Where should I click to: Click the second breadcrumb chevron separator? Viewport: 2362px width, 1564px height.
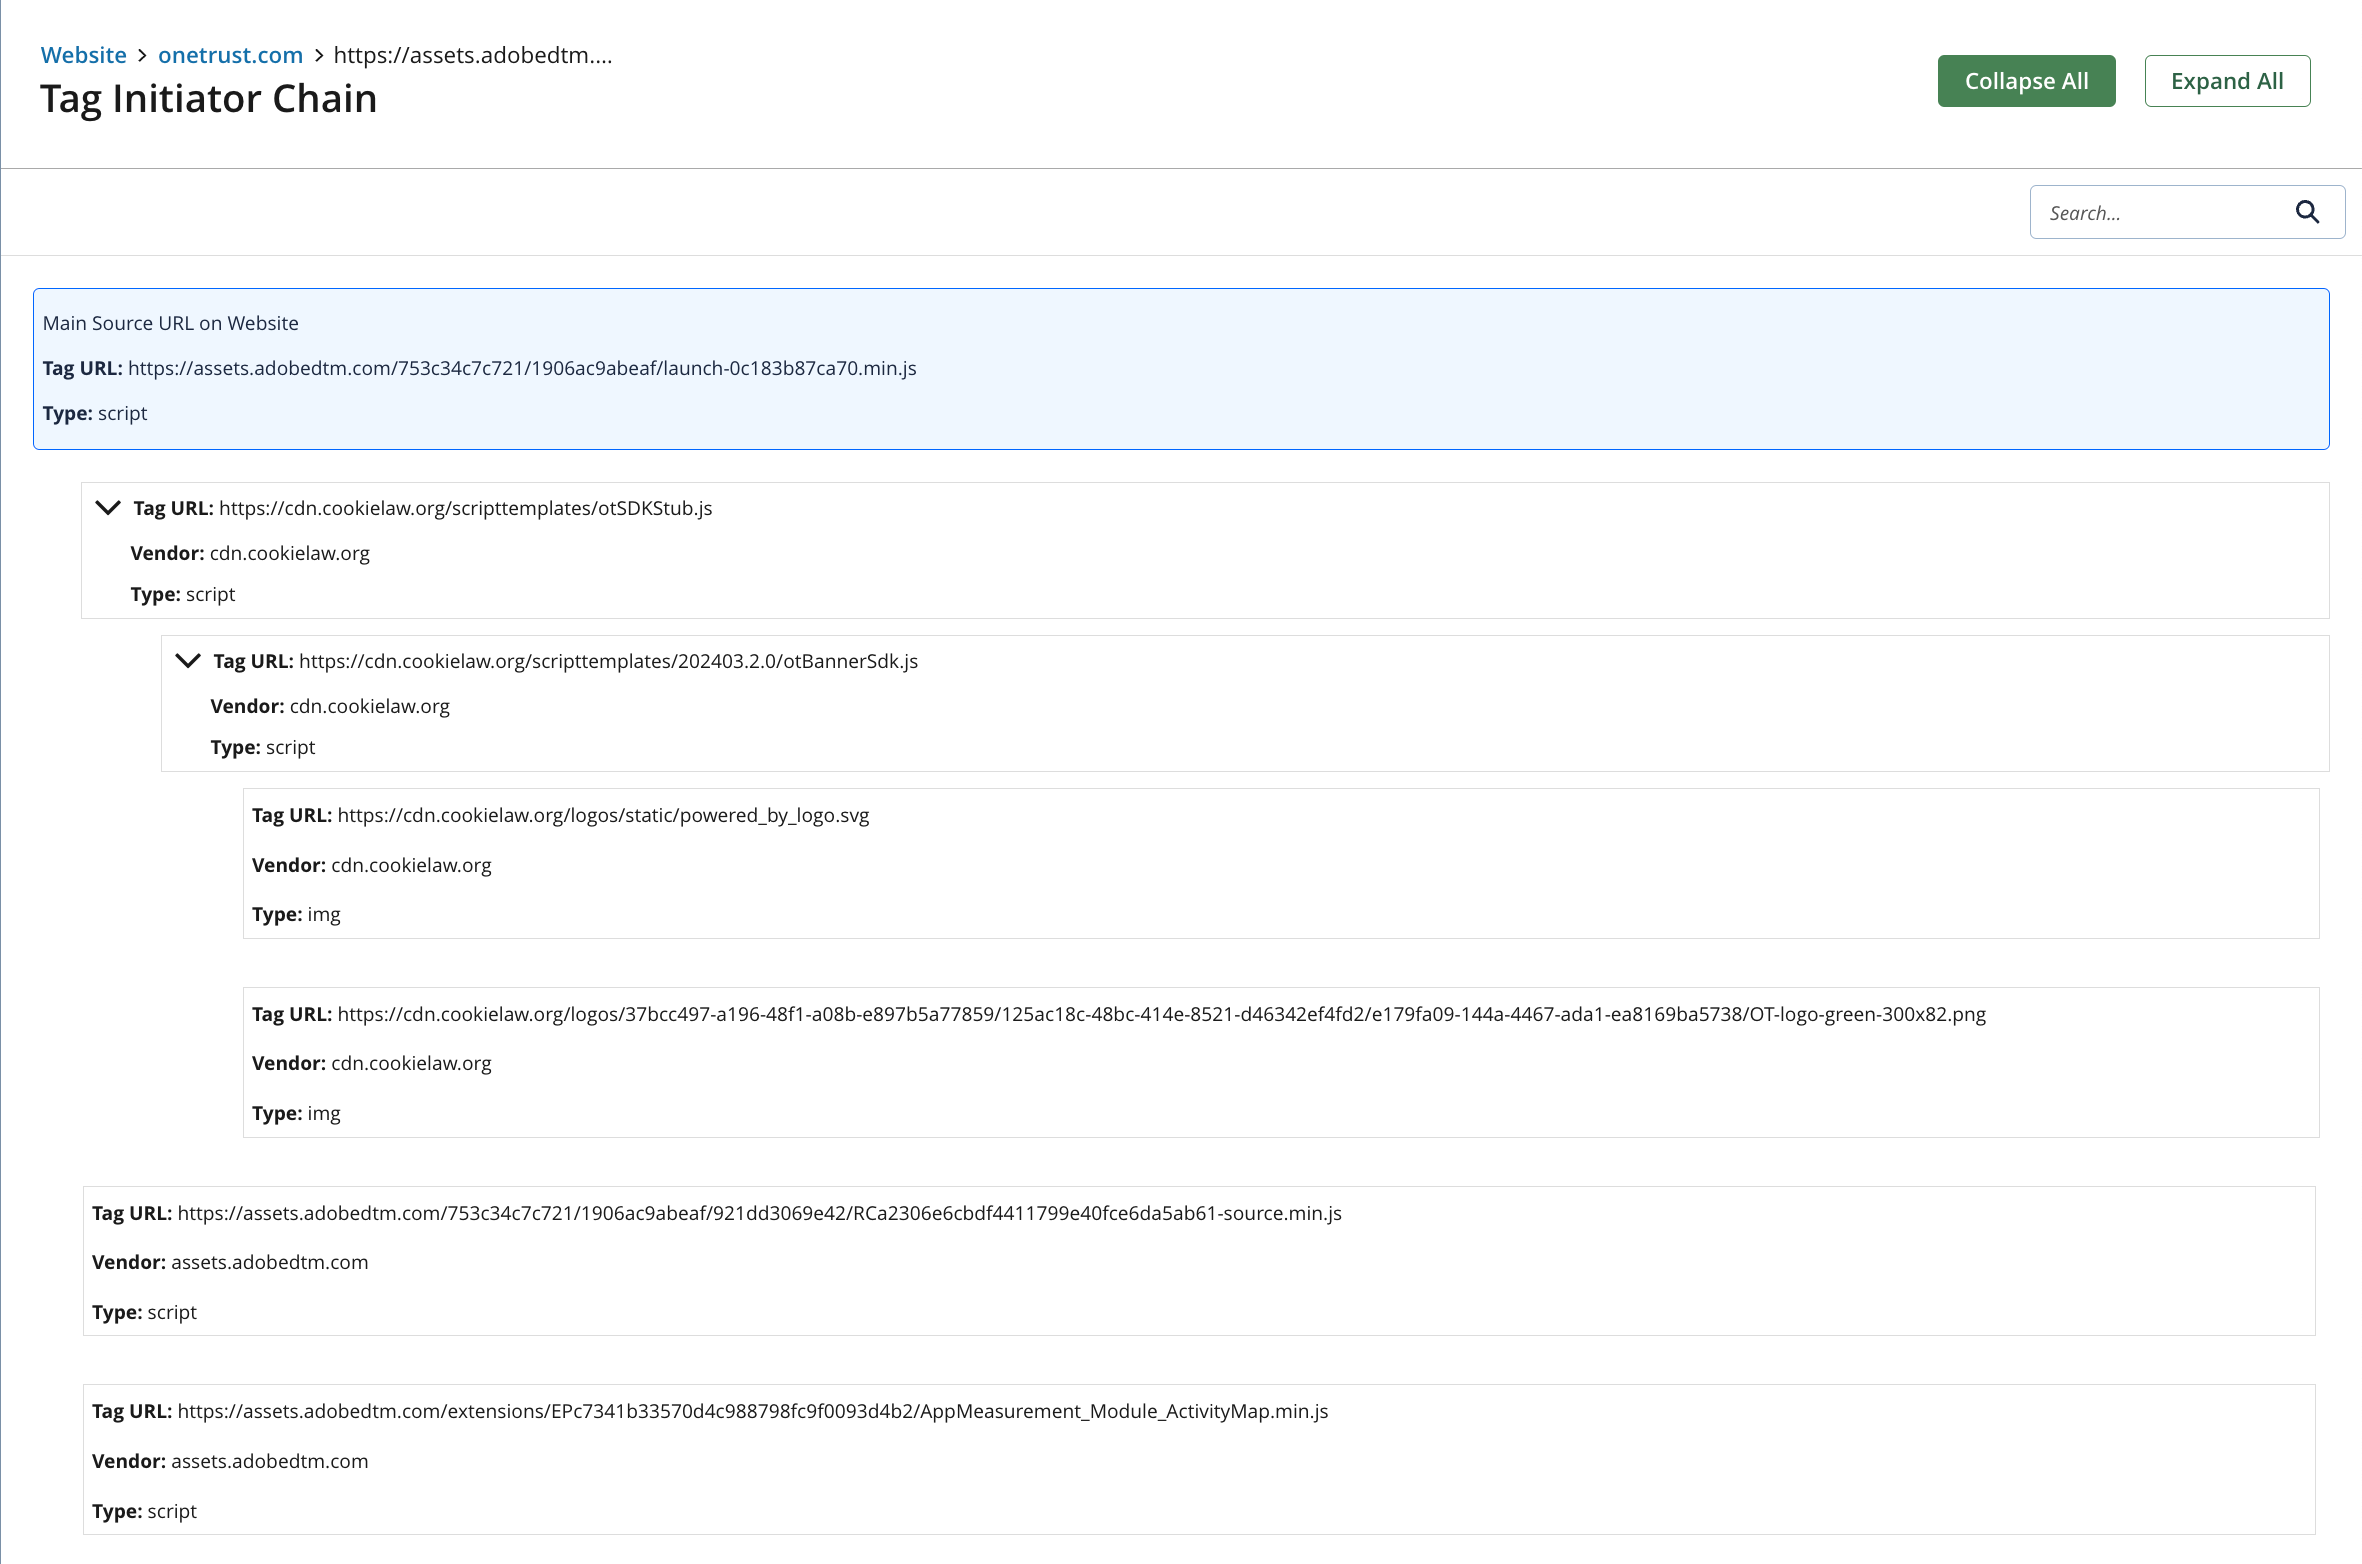point(318,55)
